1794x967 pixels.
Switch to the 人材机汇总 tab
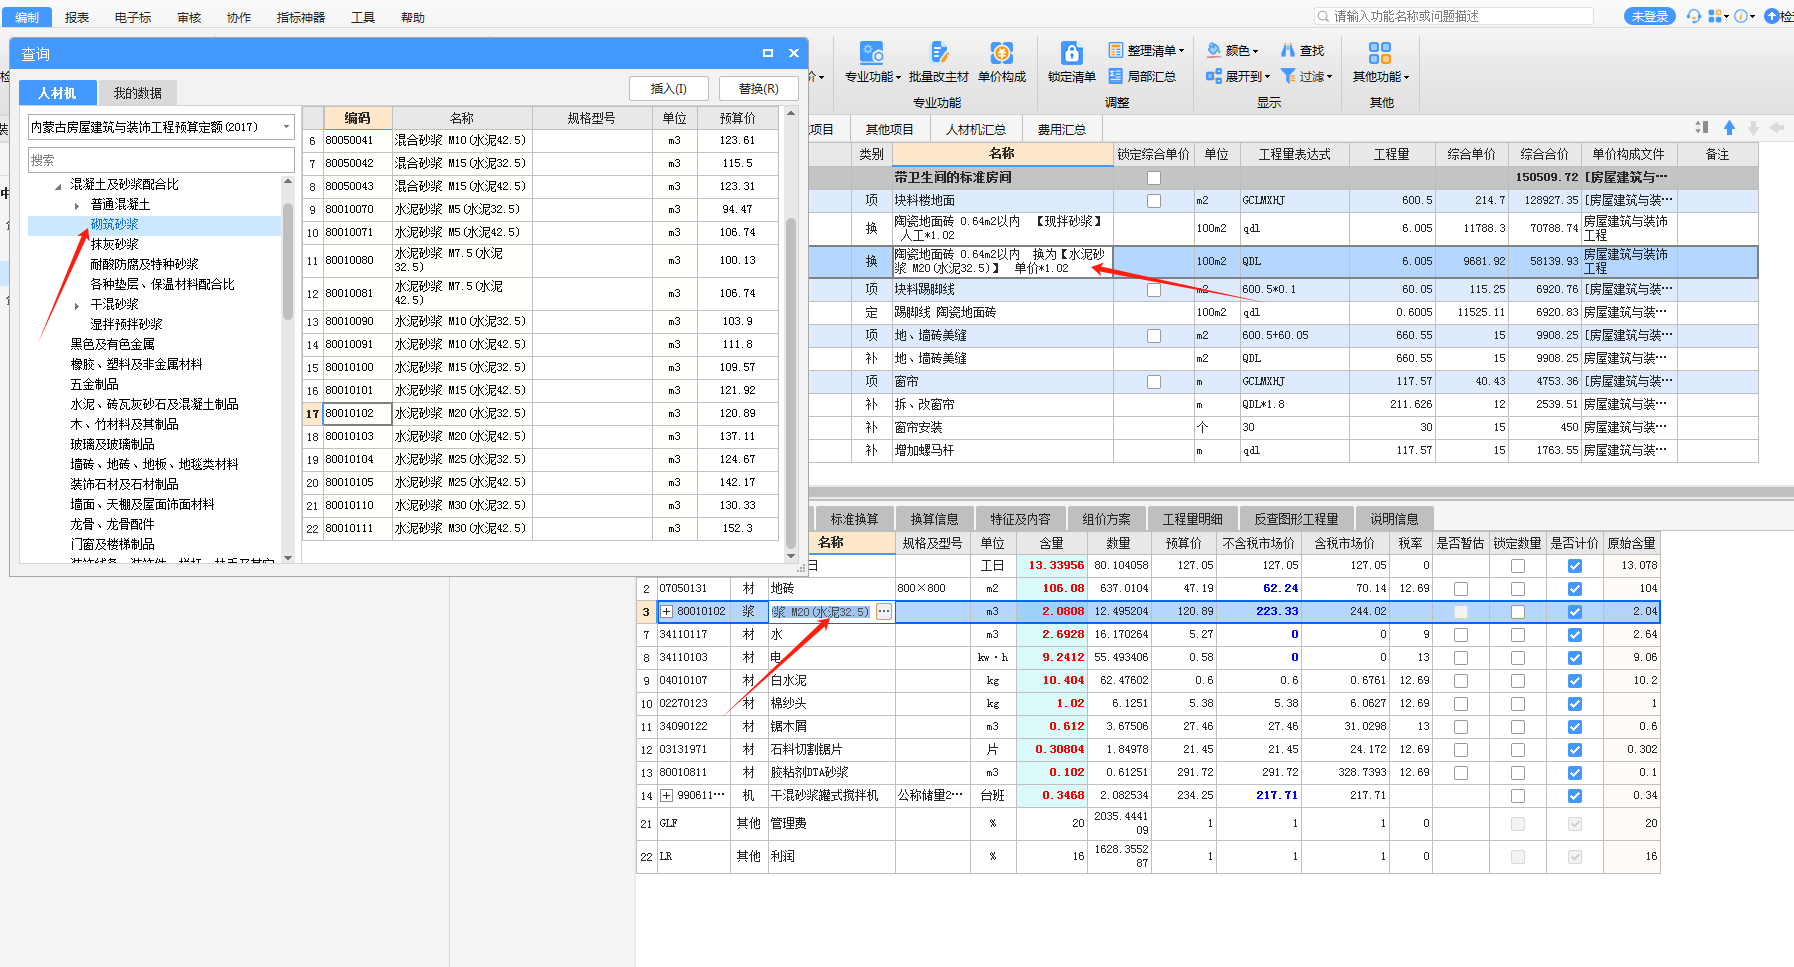976,129
